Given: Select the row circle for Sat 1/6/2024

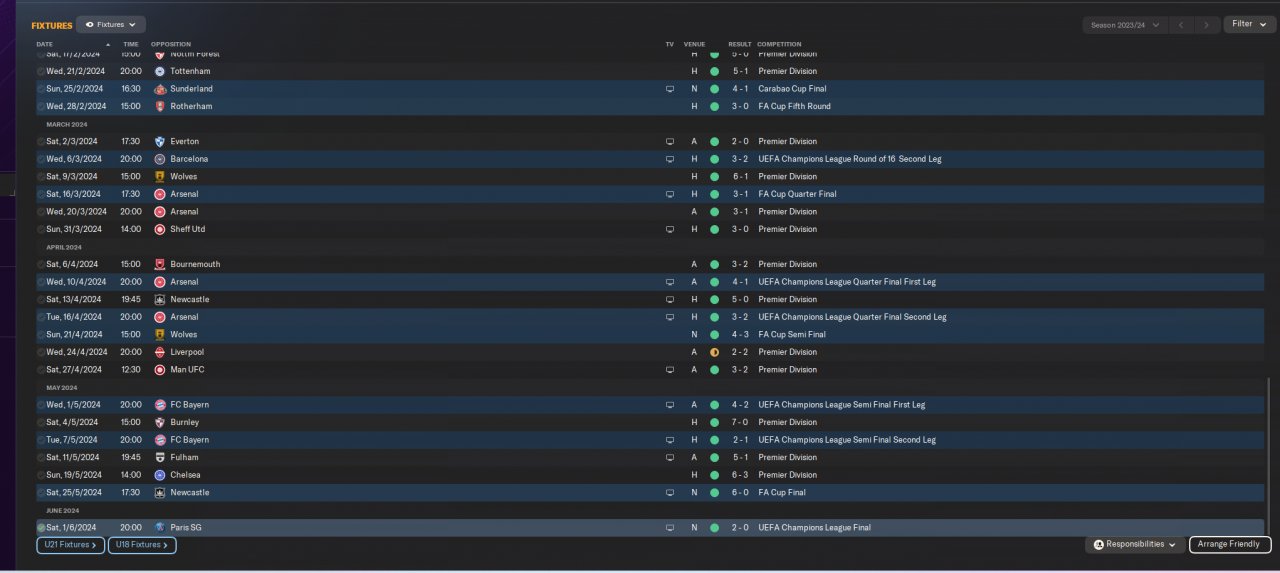Looking at the screenshot, I should [41, 527].
